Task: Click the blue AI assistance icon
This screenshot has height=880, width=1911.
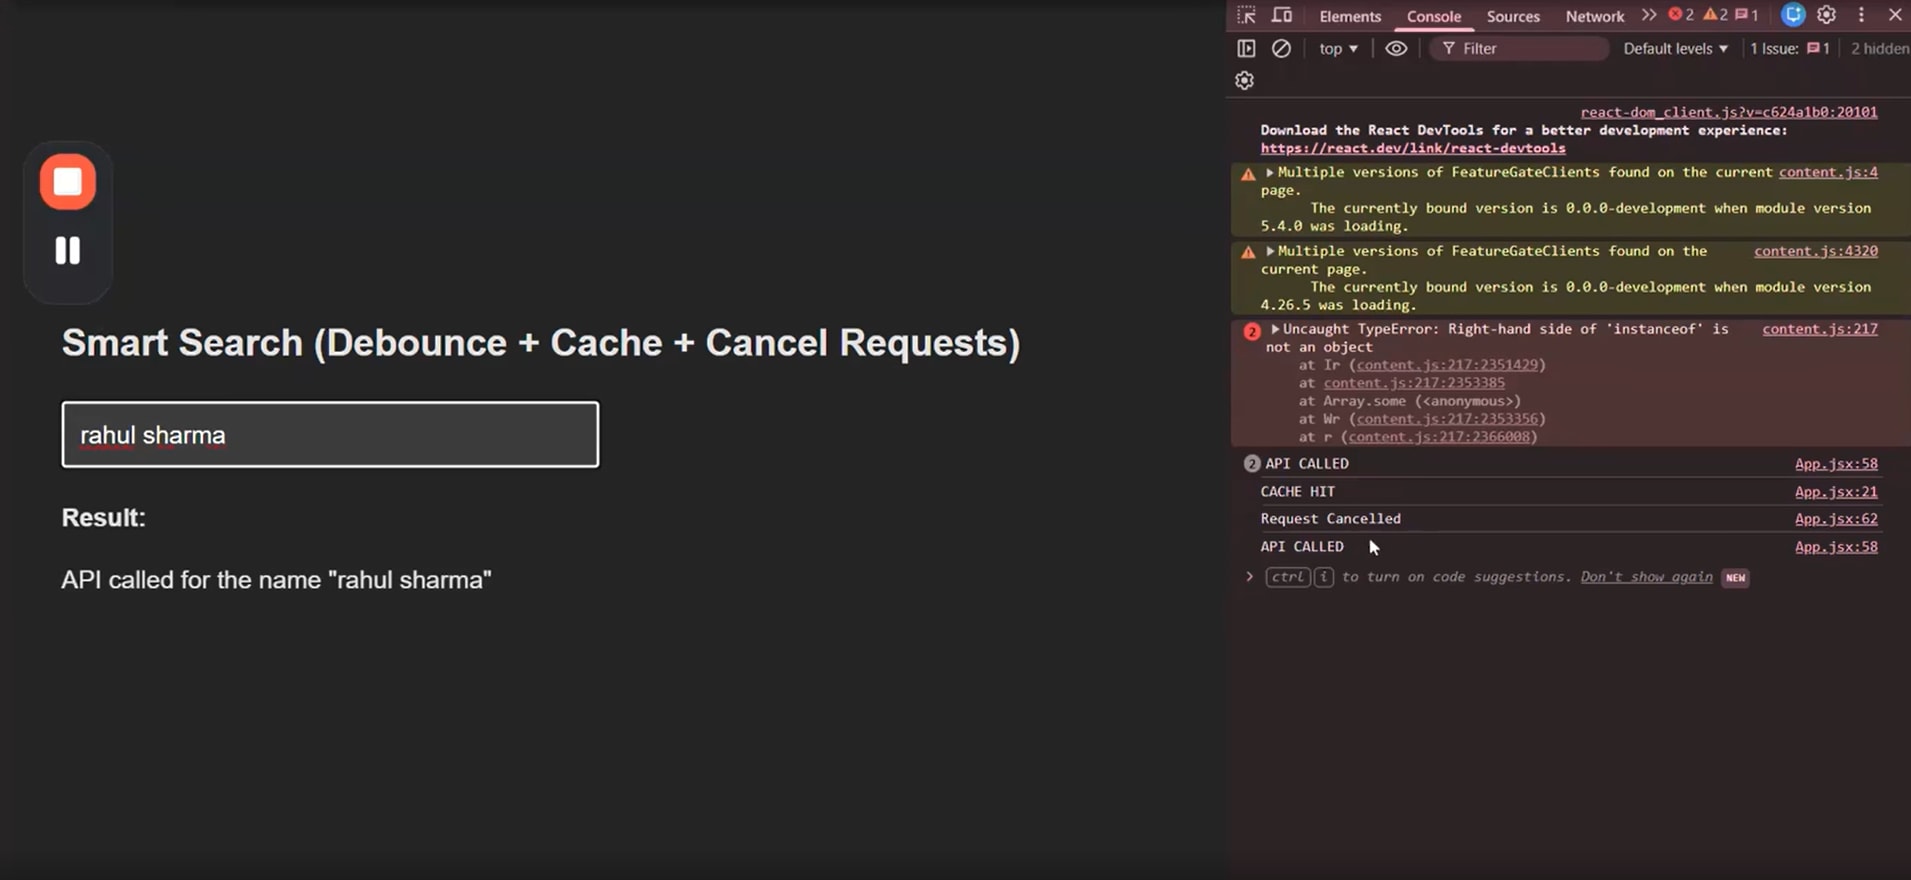Action: 1793,15
